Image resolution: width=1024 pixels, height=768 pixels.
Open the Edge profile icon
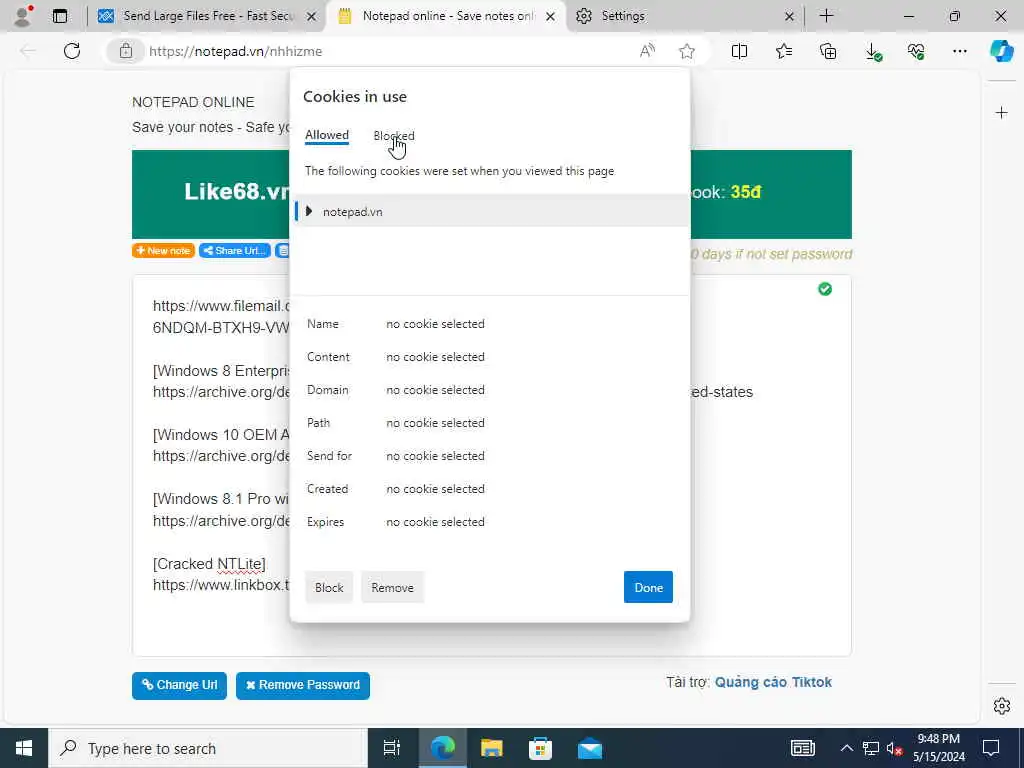(x=24, y=16)
